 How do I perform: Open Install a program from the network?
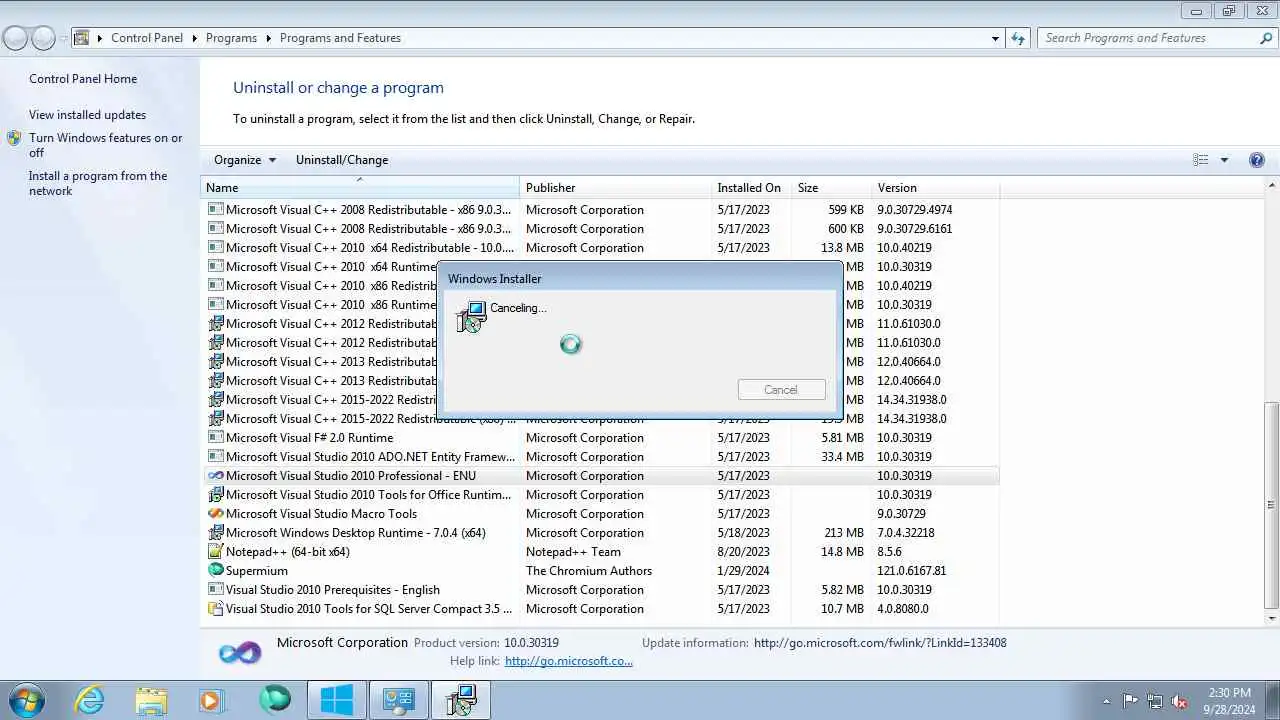coord(98,183)
